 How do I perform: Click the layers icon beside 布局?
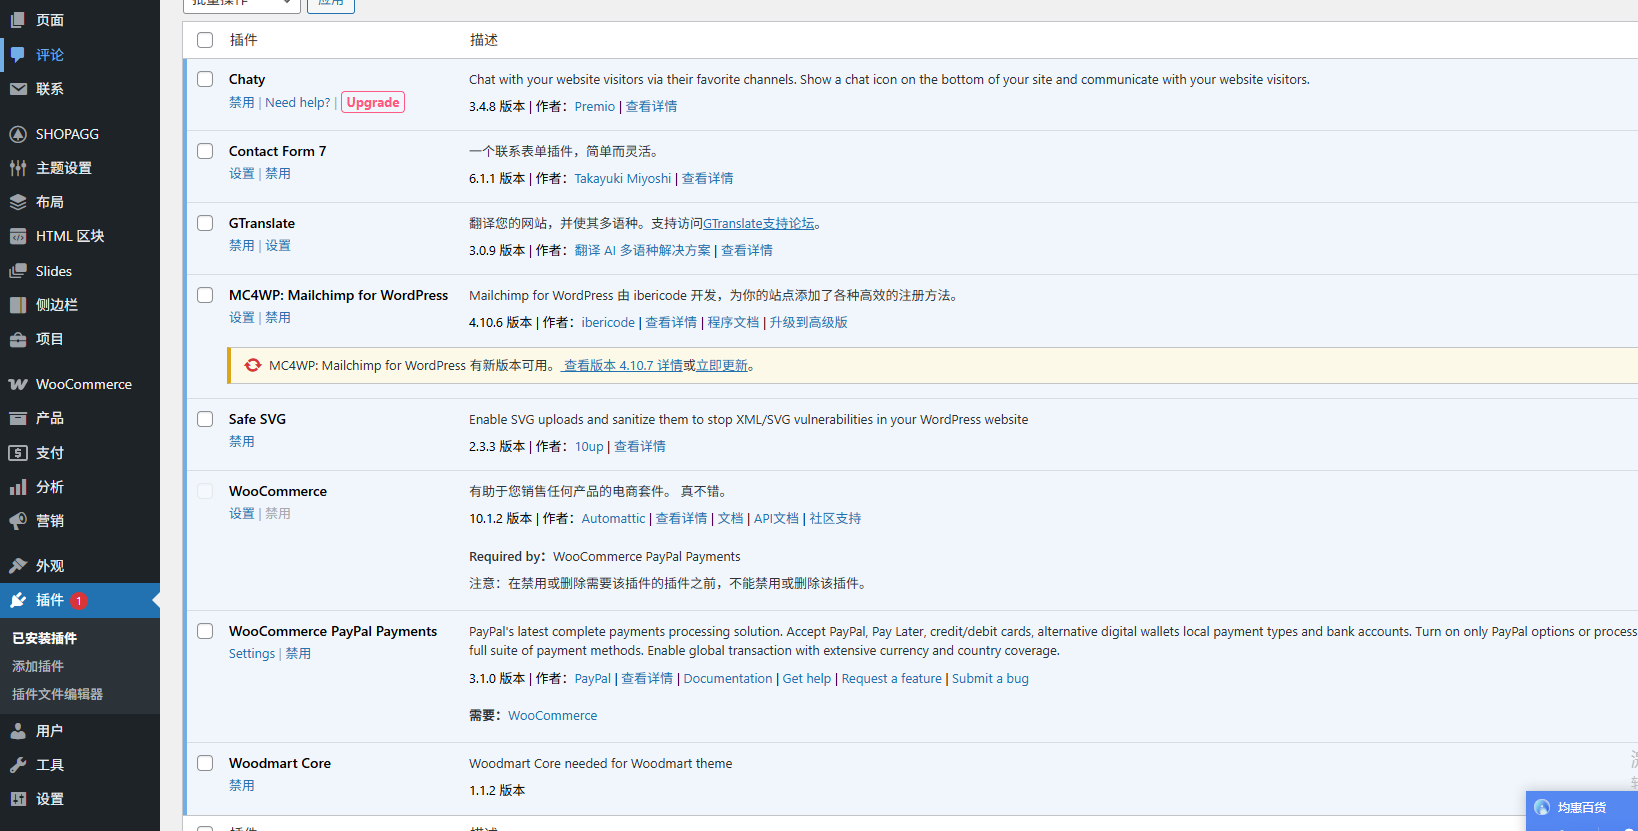[18, 202]
